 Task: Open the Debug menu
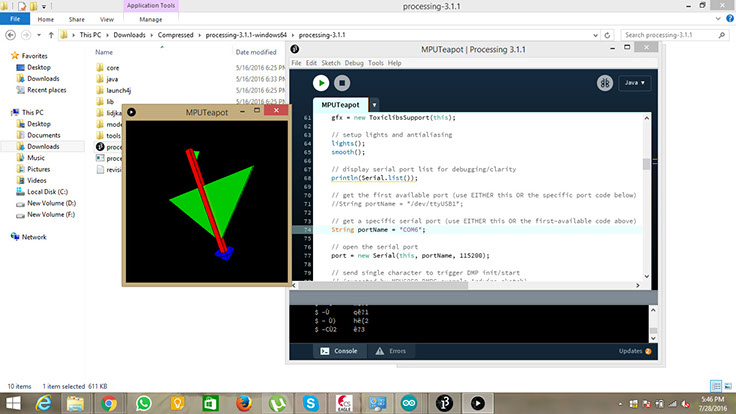tap(354, 63)
